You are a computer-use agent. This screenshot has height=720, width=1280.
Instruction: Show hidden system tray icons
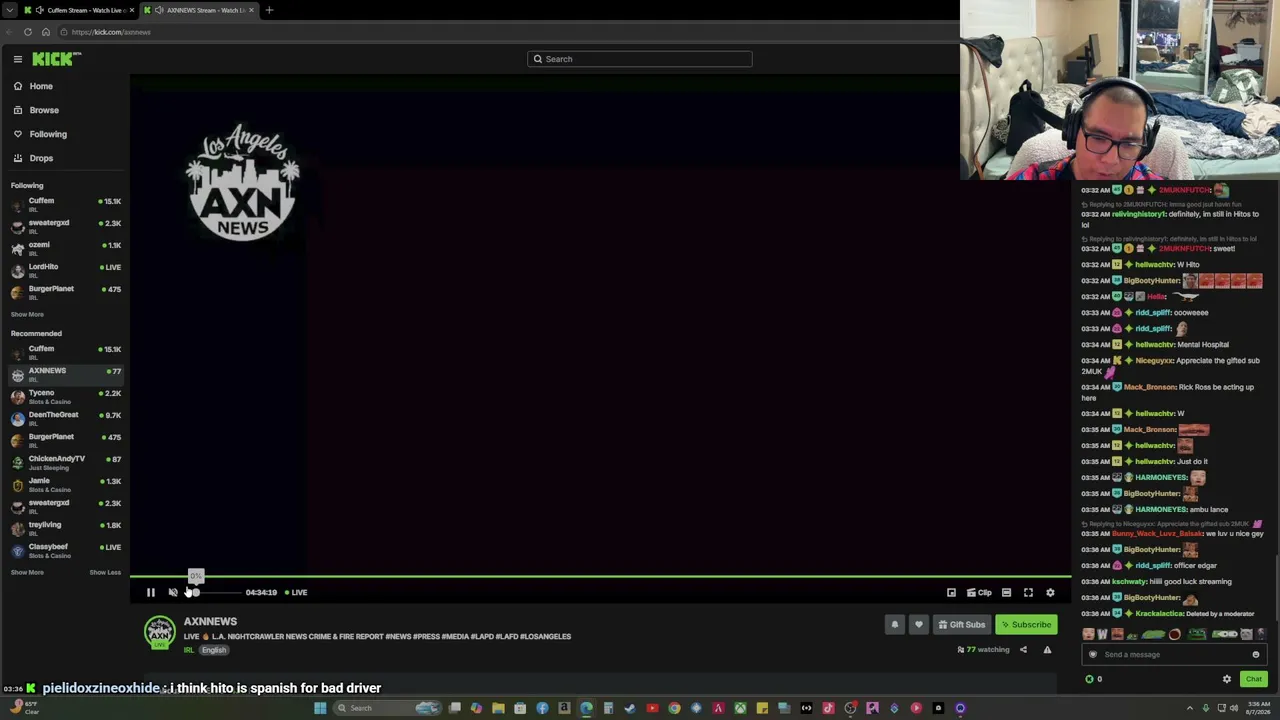coord(1190,708)
